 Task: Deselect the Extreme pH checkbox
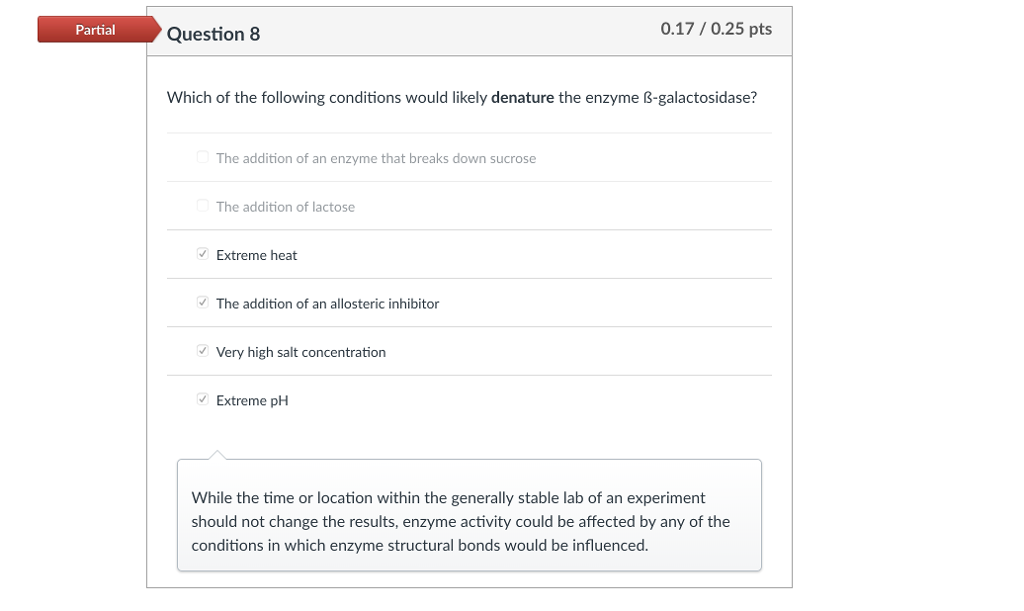(203, 400)
